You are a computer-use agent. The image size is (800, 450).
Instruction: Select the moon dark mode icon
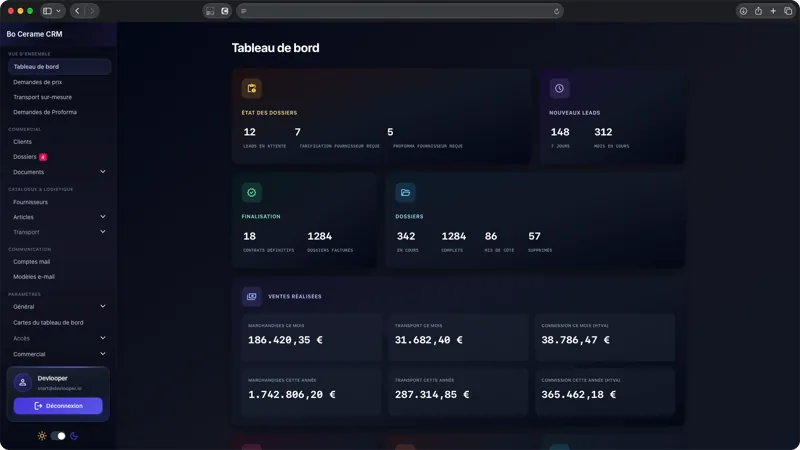click(74, 436)
